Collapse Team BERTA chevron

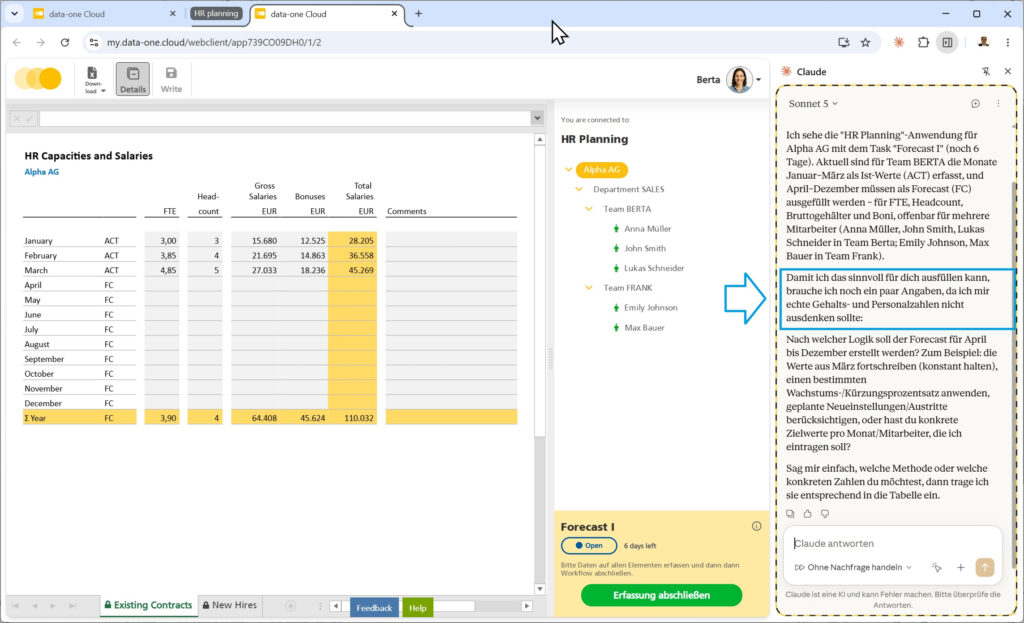click(x=588, y=209)
